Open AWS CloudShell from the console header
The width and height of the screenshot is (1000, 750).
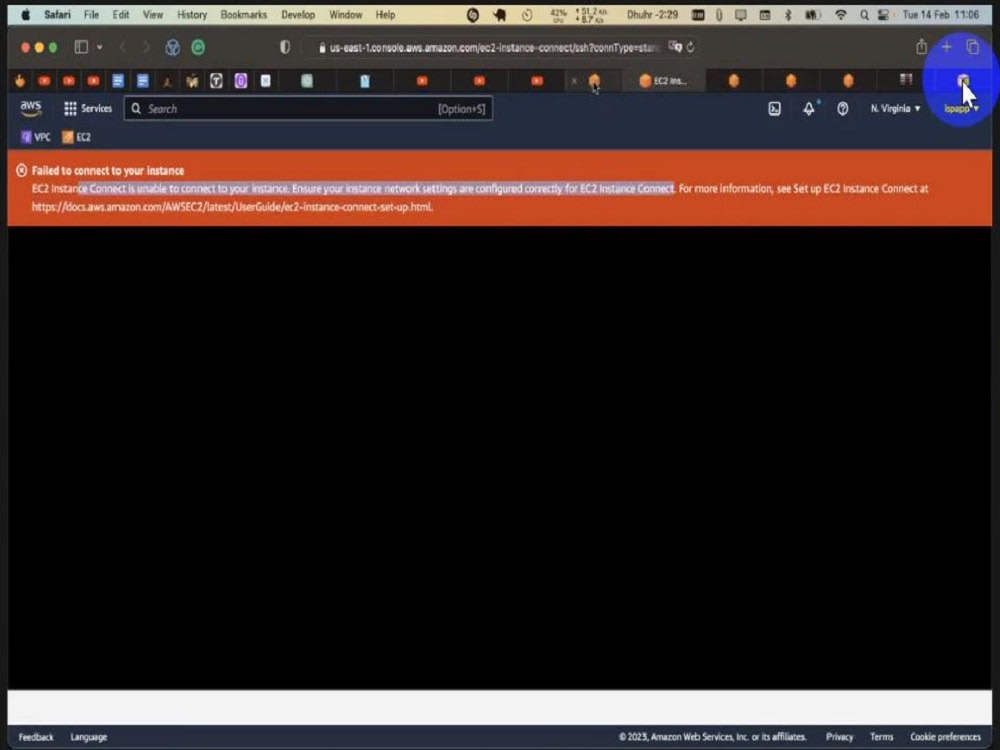click(x=774, y=108)
